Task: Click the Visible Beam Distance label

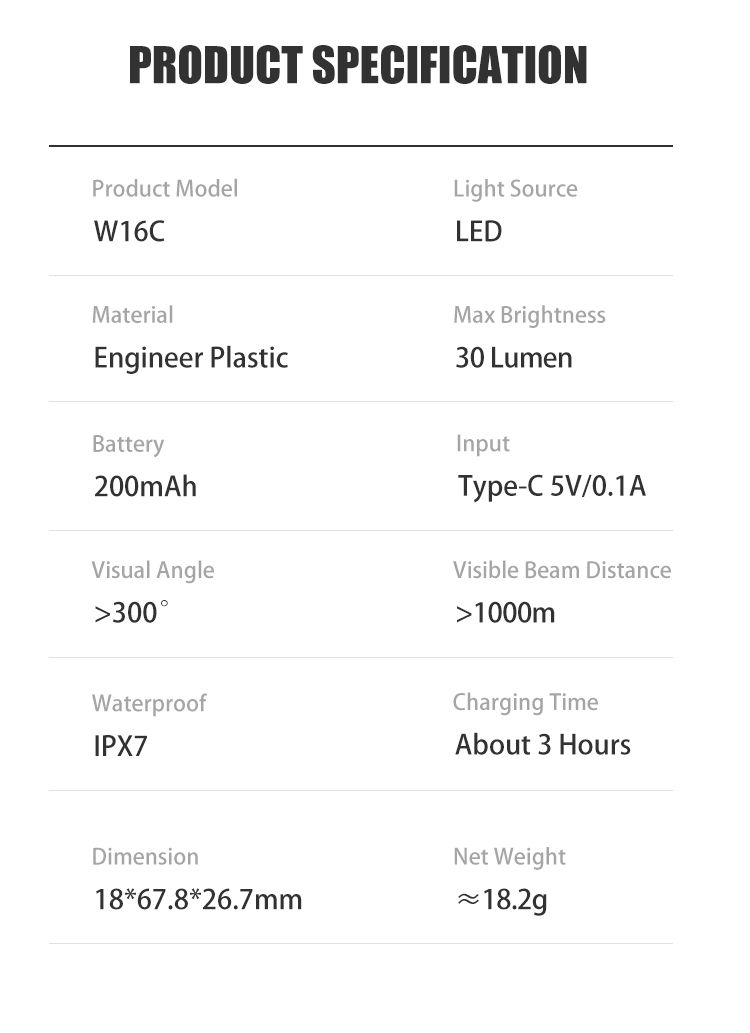Action: click(x=562, y=570)
